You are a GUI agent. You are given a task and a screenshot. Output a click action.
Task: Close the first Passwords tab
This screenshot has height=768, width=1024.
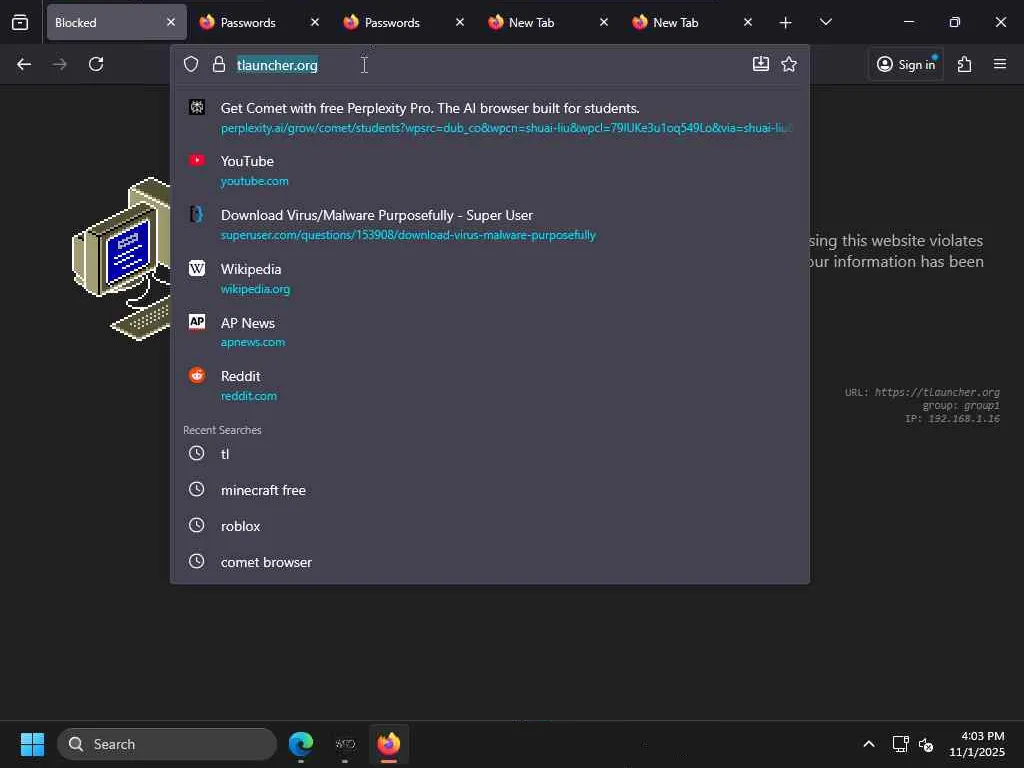tap(315, 22)
